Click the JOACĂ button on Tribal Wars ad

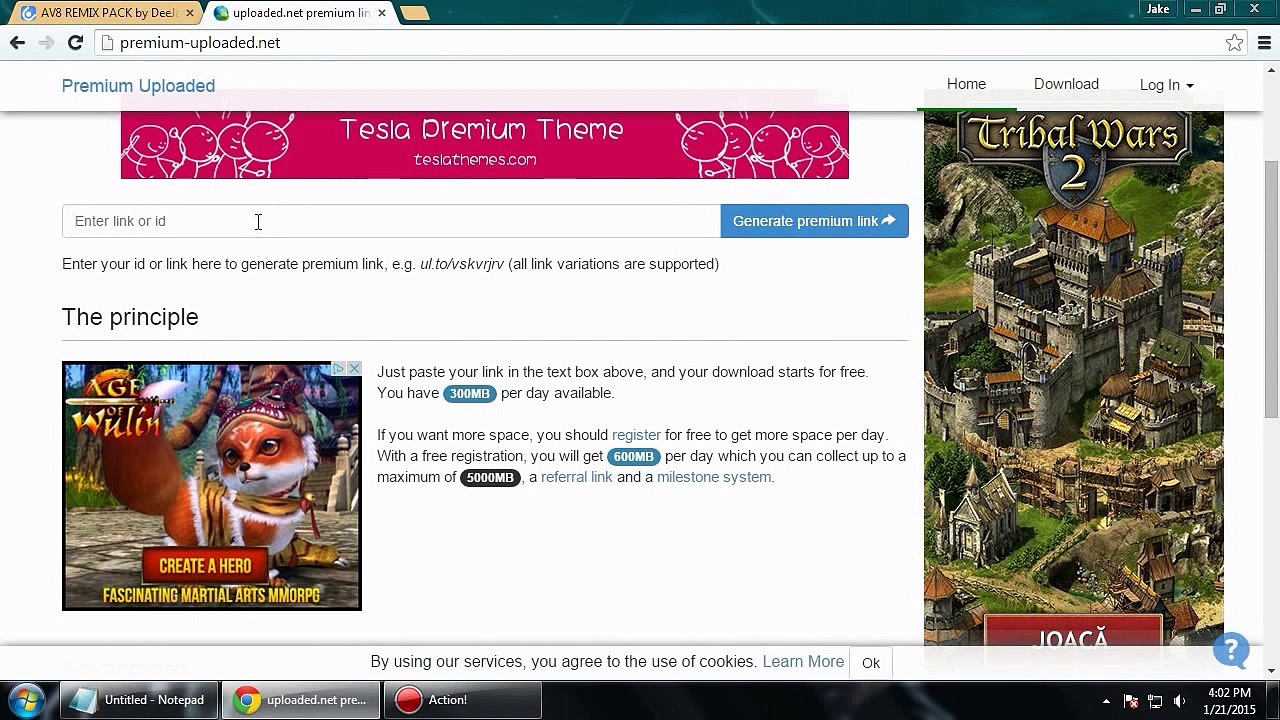[x=1074, y=640]
